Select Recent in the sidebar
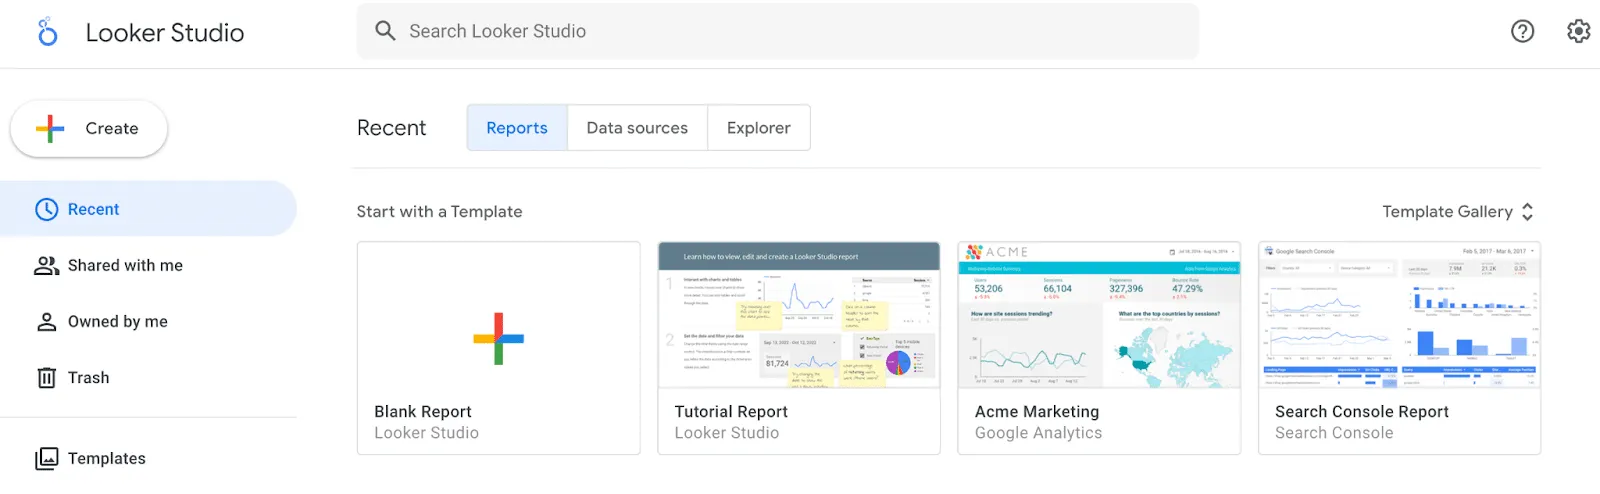The width and height of the screenshot is (1600, 494). coord(148,209)
